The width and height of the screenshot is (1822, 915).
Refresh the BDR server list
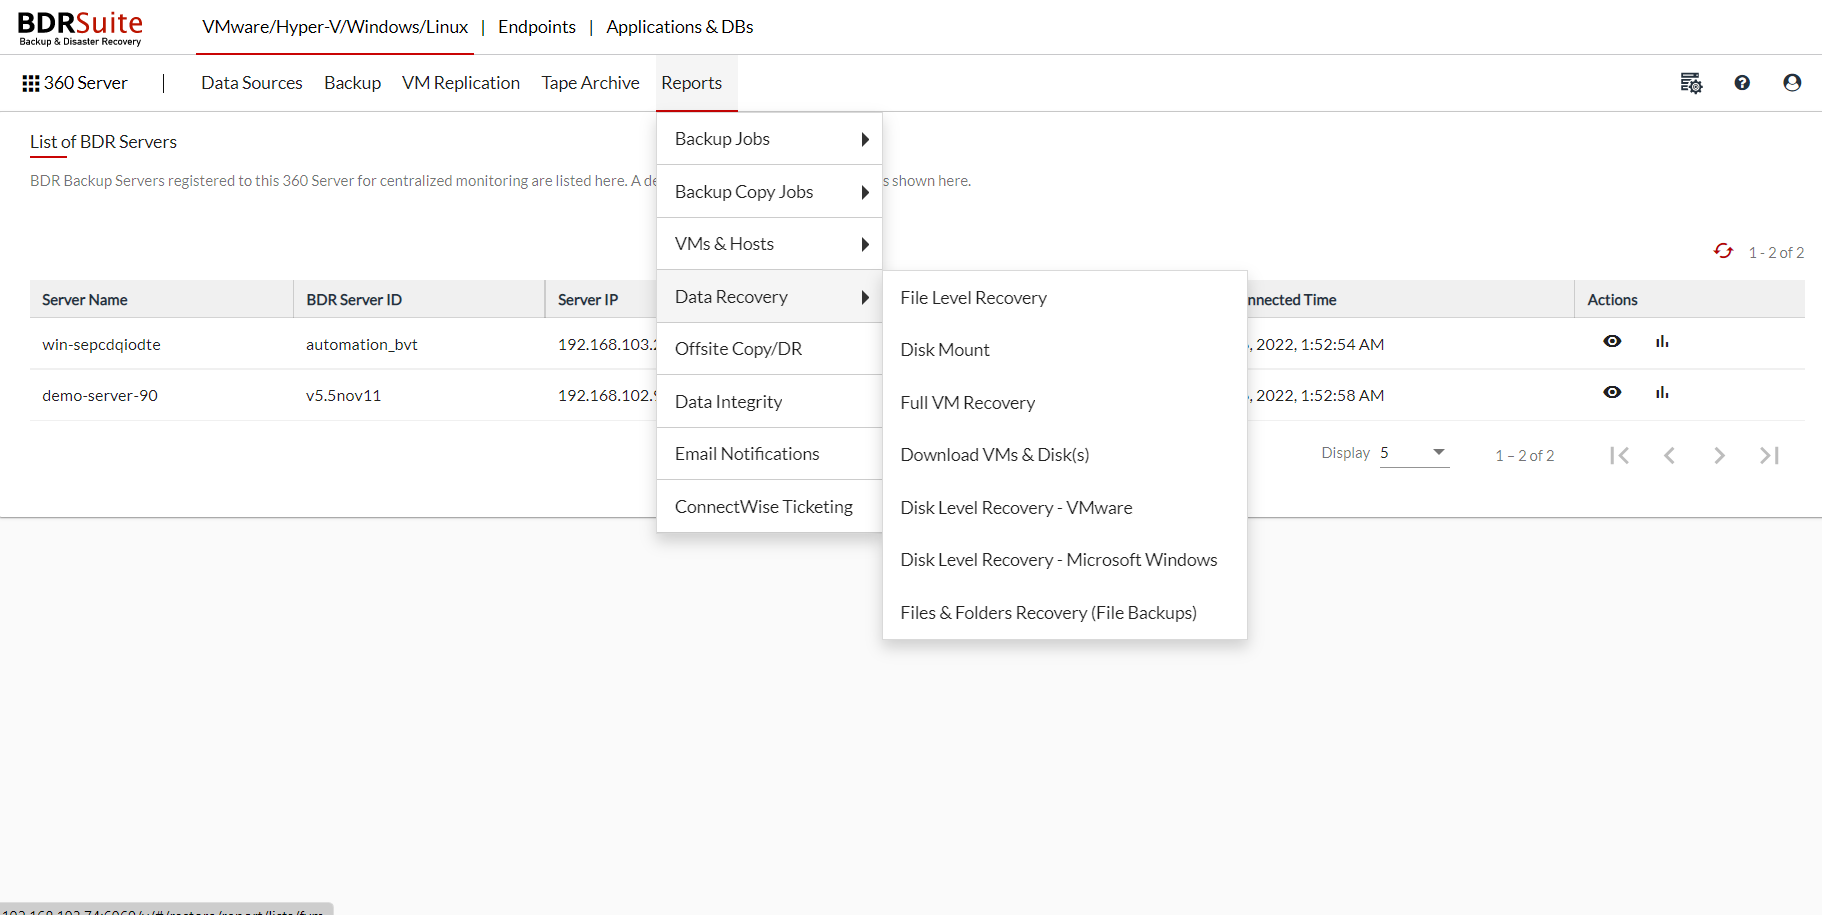click(1723, 251)
